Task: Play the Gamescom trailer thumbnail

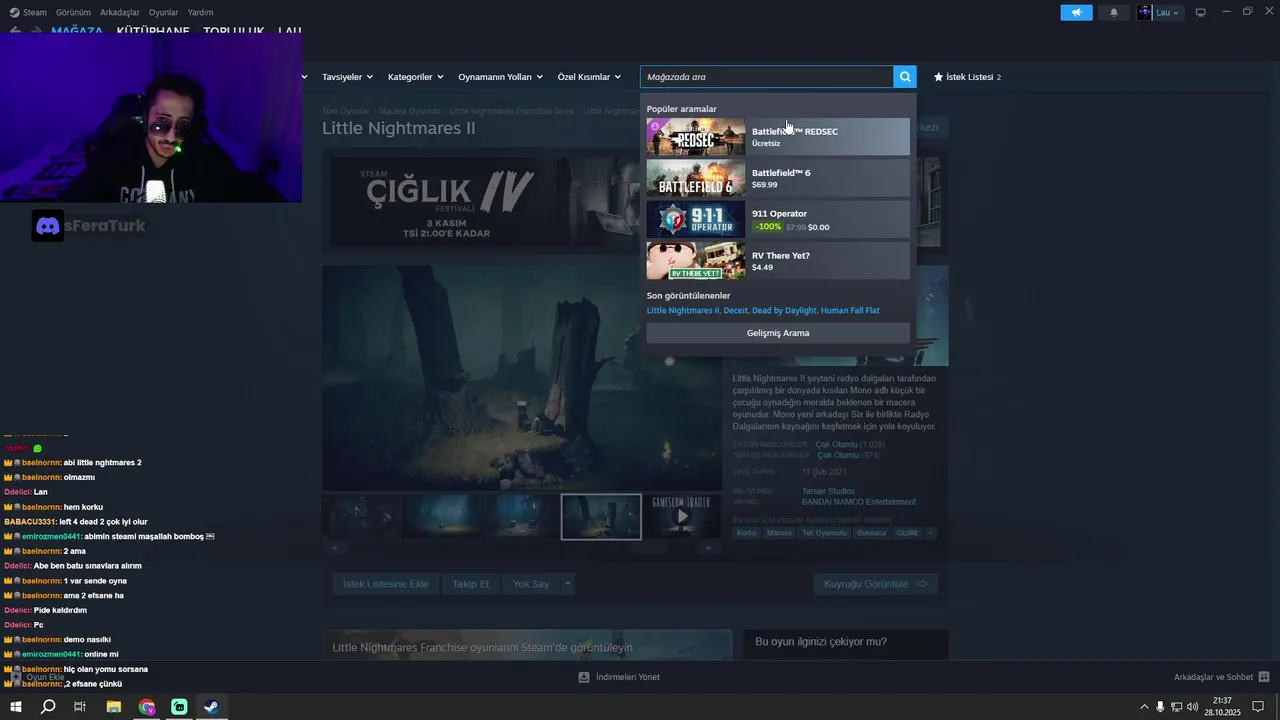Action: [x=682, y=516]
